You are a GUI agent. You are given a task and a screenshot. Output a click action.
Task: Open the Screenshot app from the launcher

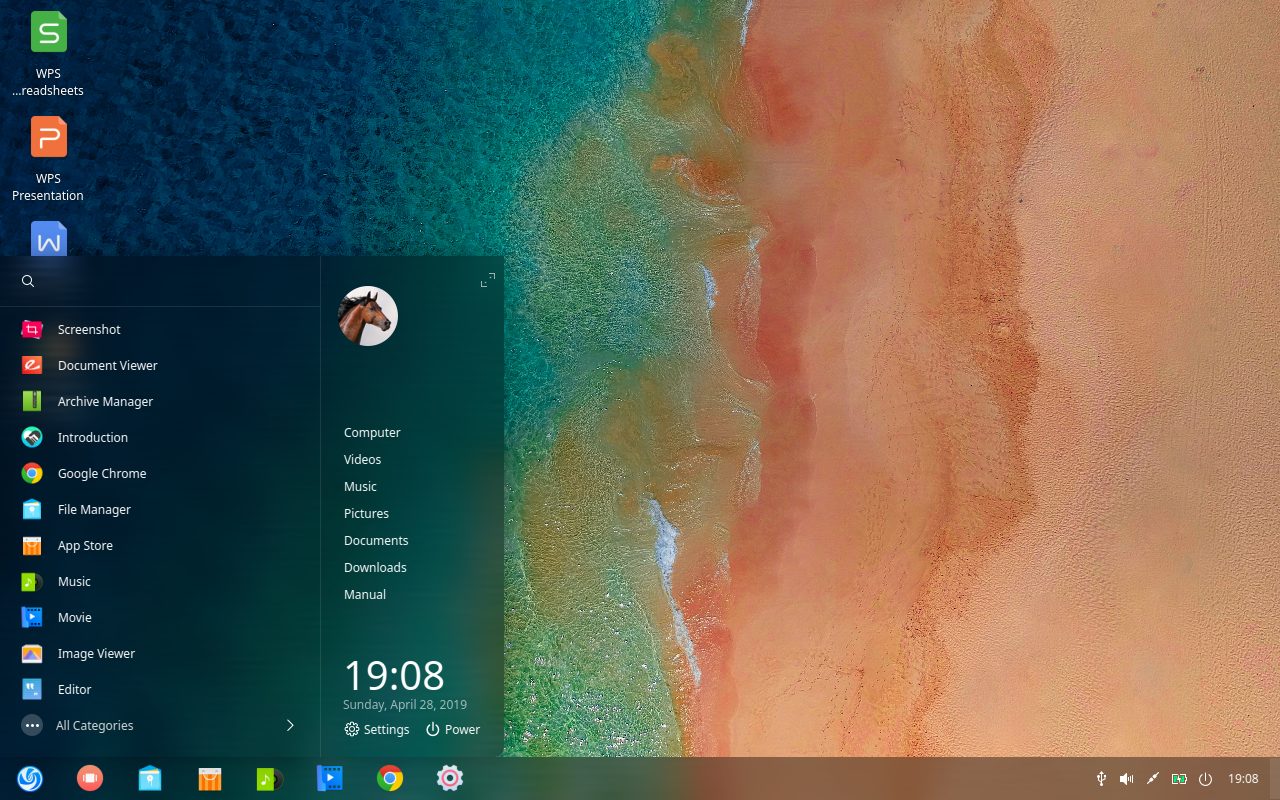tap(89, 329)
